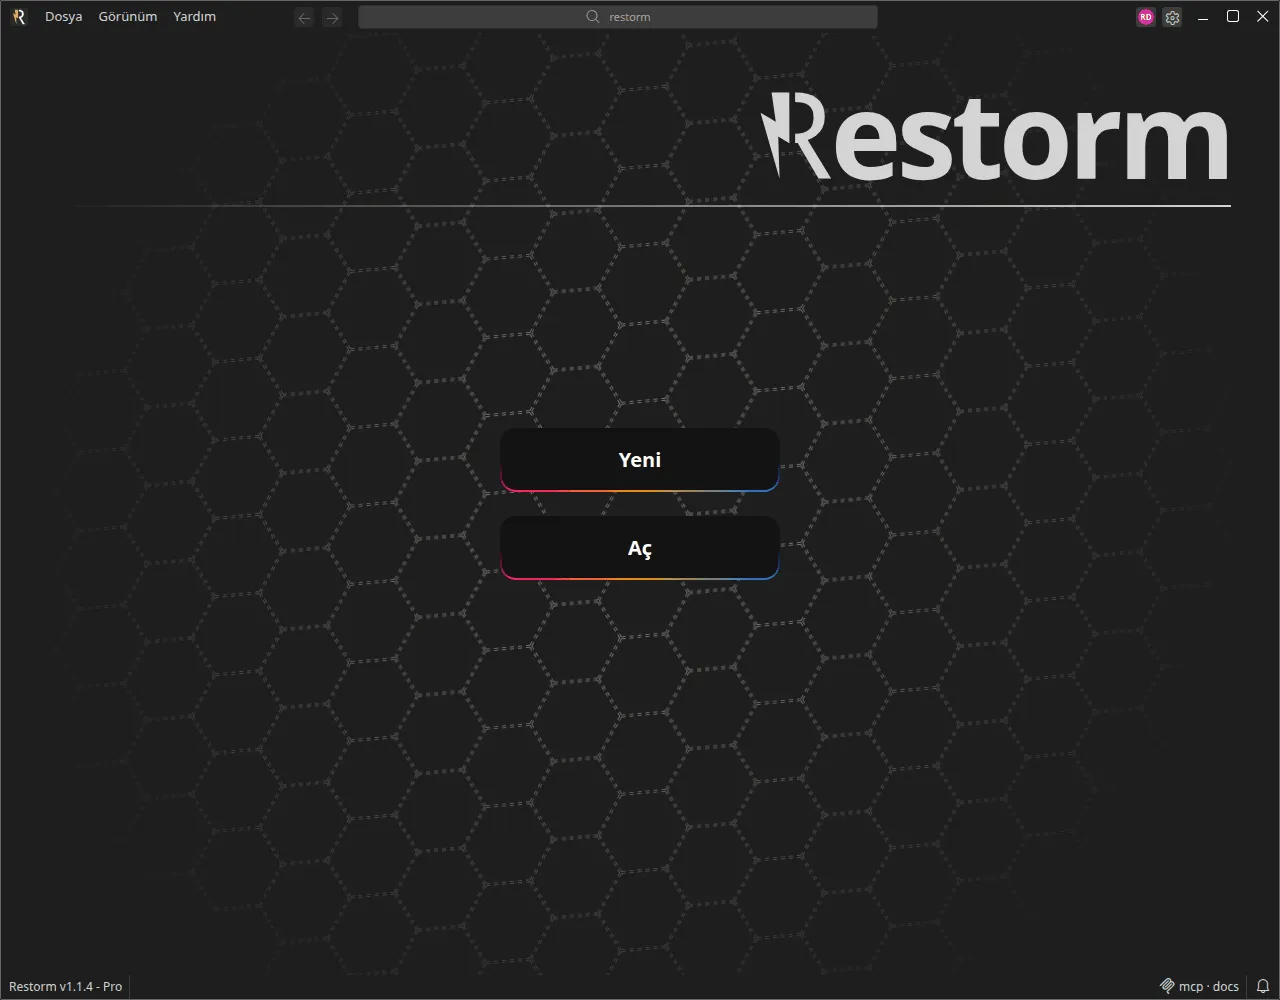Viewport: 1280px width, 1000px height.
Task: Click the Restorm v1.1.4 - Pro status text
Action: (x=66, y=987)
